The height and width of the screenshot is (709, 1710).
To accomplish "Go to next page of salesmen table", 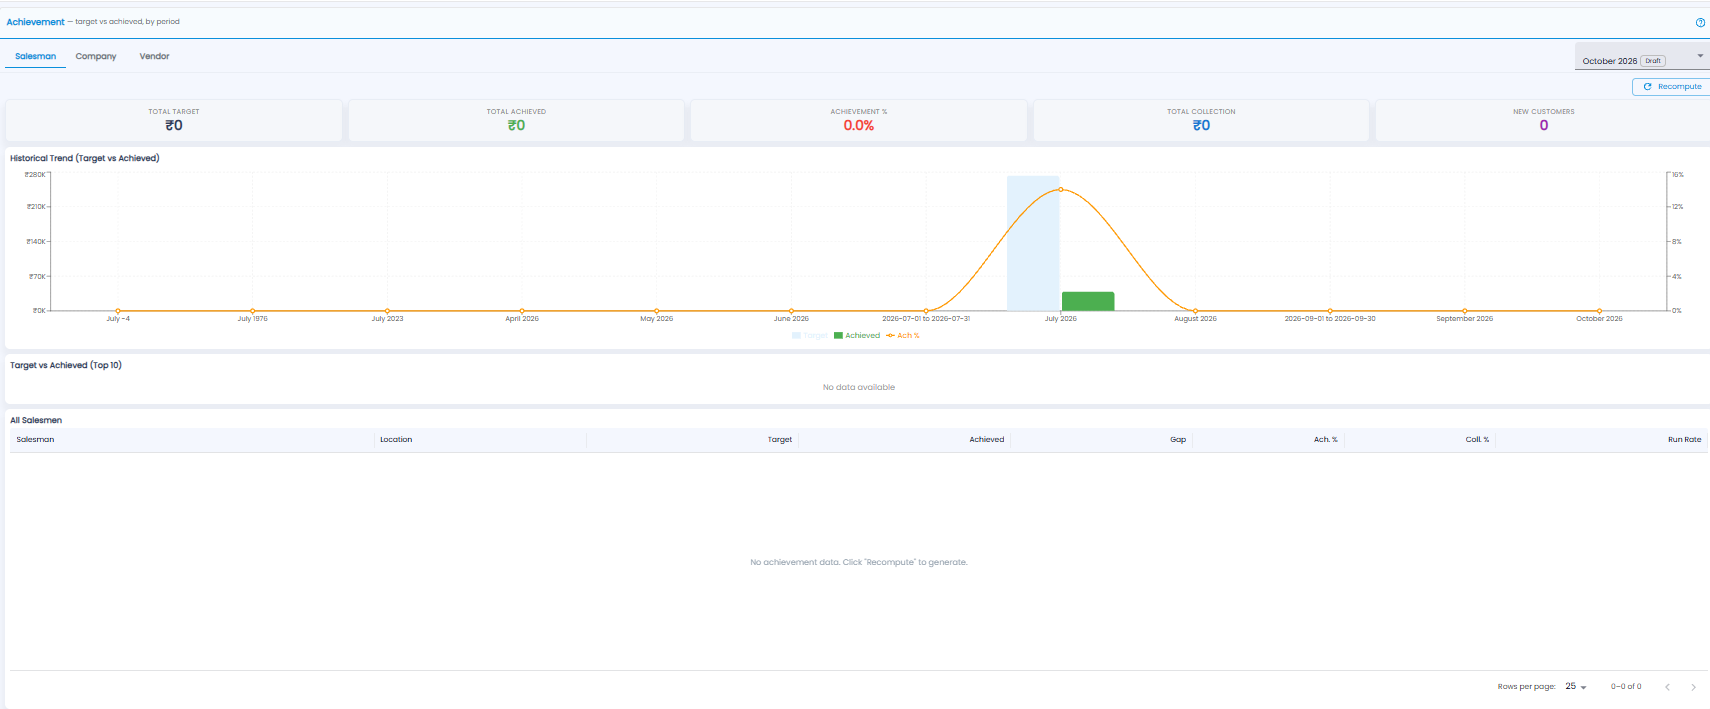I will pos(1693,687).
